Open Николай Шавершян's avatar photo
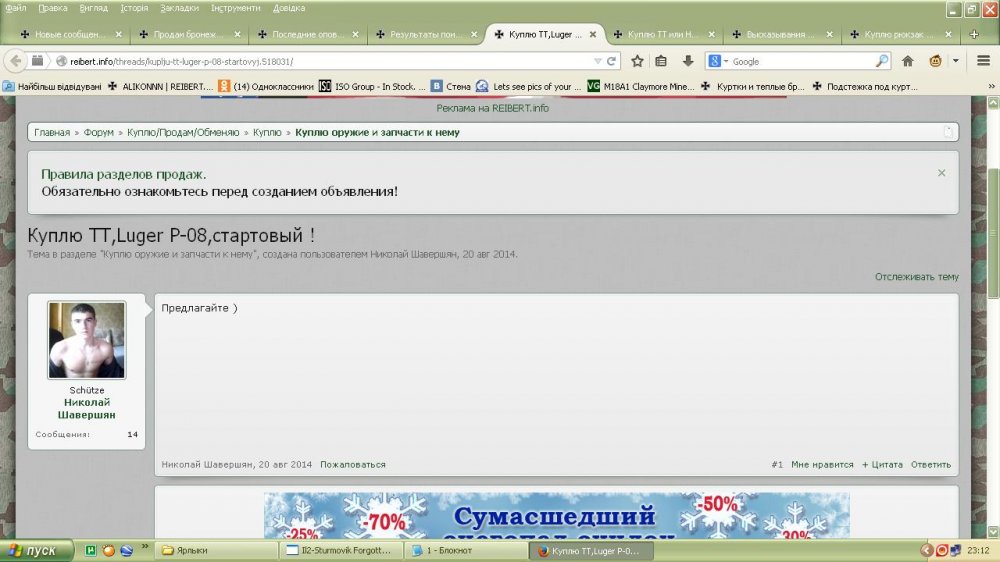 [x=87, y=340]
